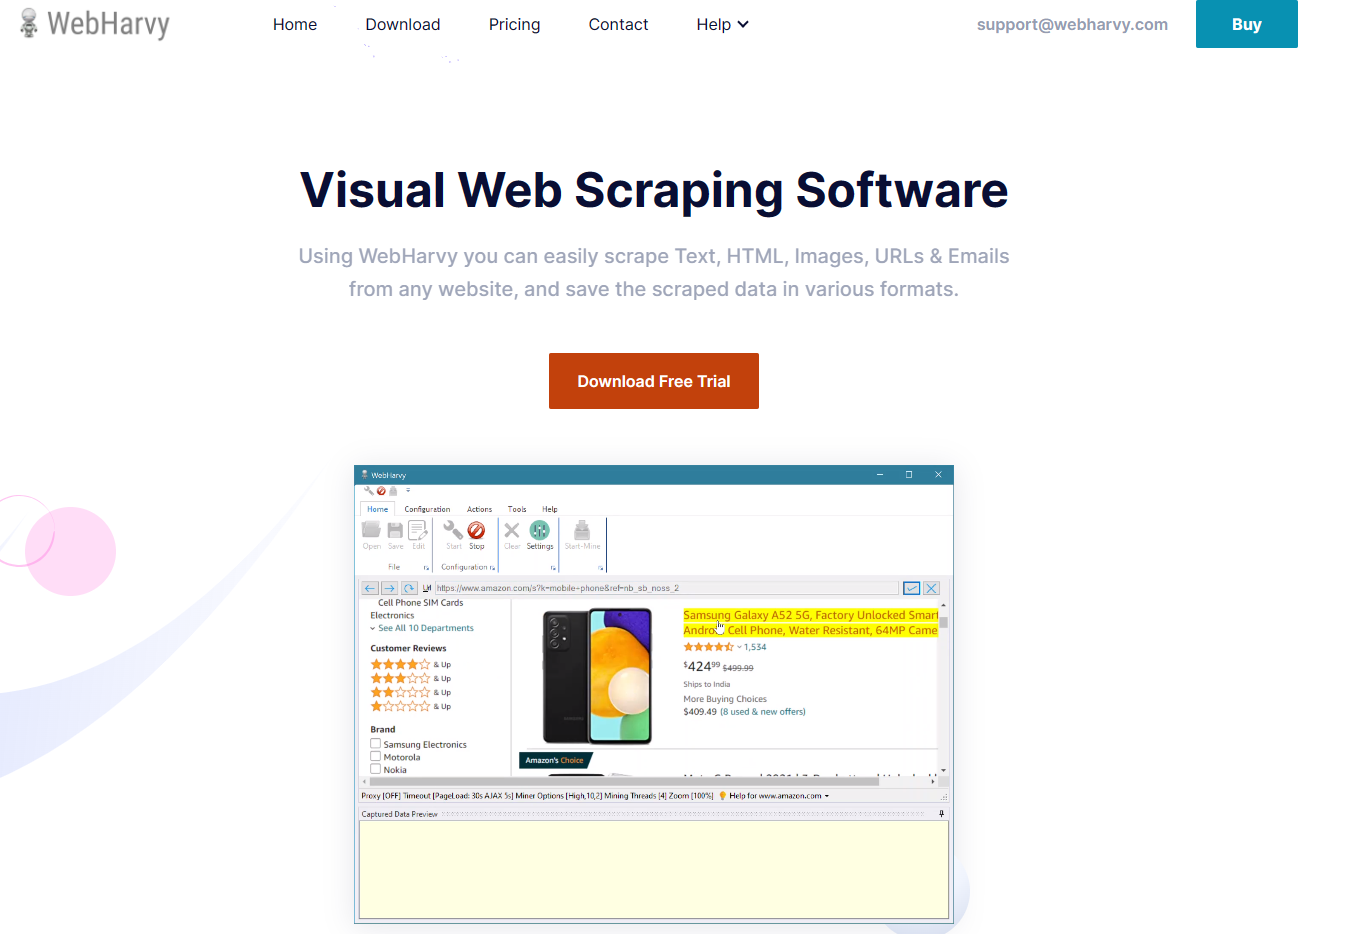The width and height of the screenshot is (1364, 934).
Task: Click the horizontal scrollbar of the browser pane
Action: click(624, 781)
